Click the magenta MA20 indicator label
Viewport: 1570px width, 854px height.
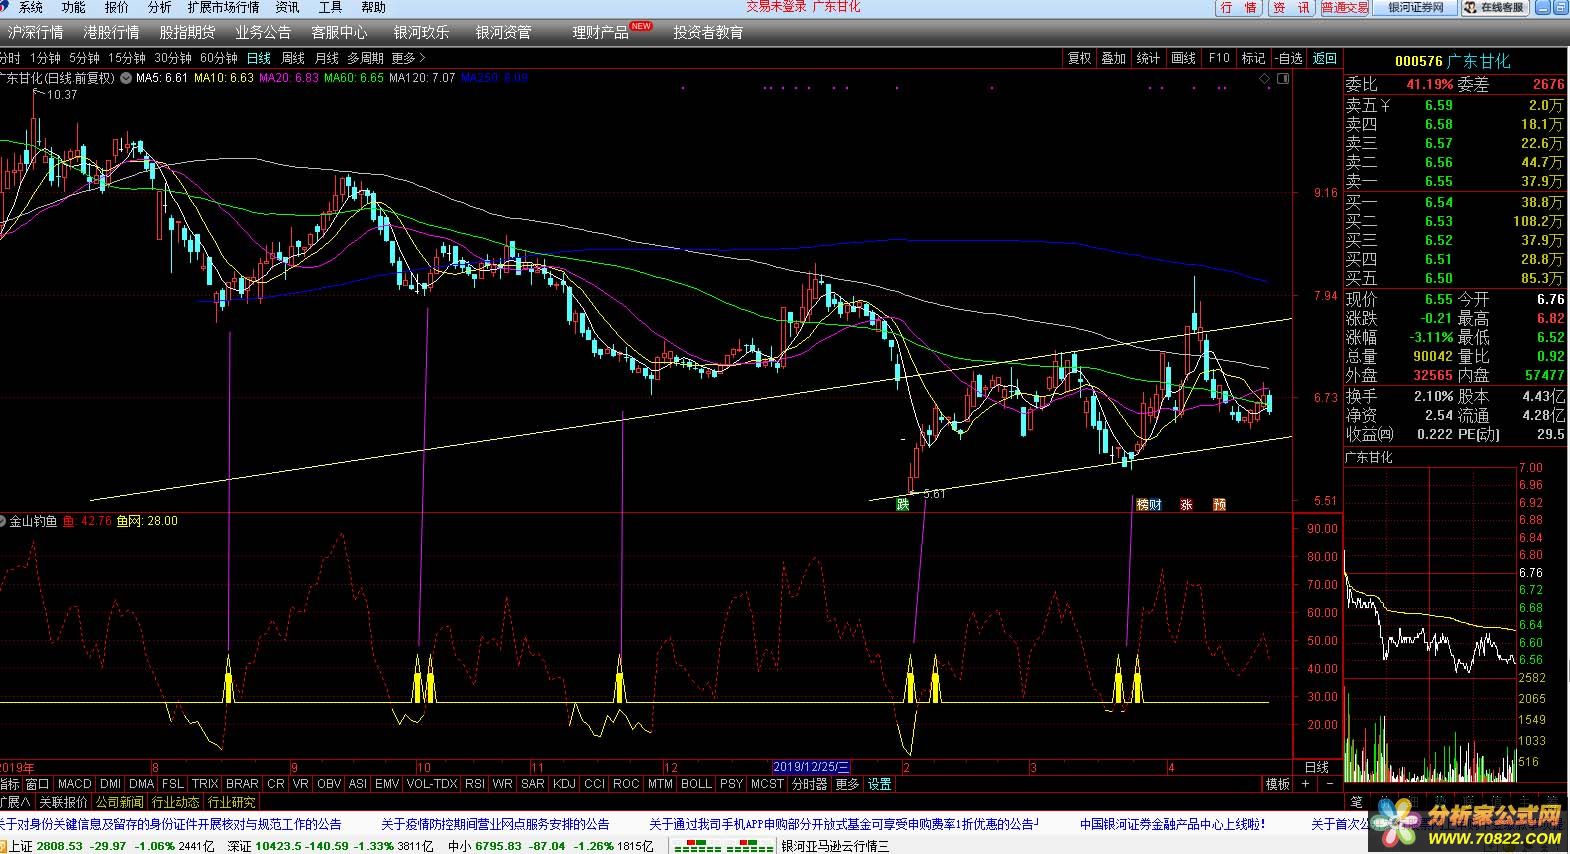click(x=289, y=77)
